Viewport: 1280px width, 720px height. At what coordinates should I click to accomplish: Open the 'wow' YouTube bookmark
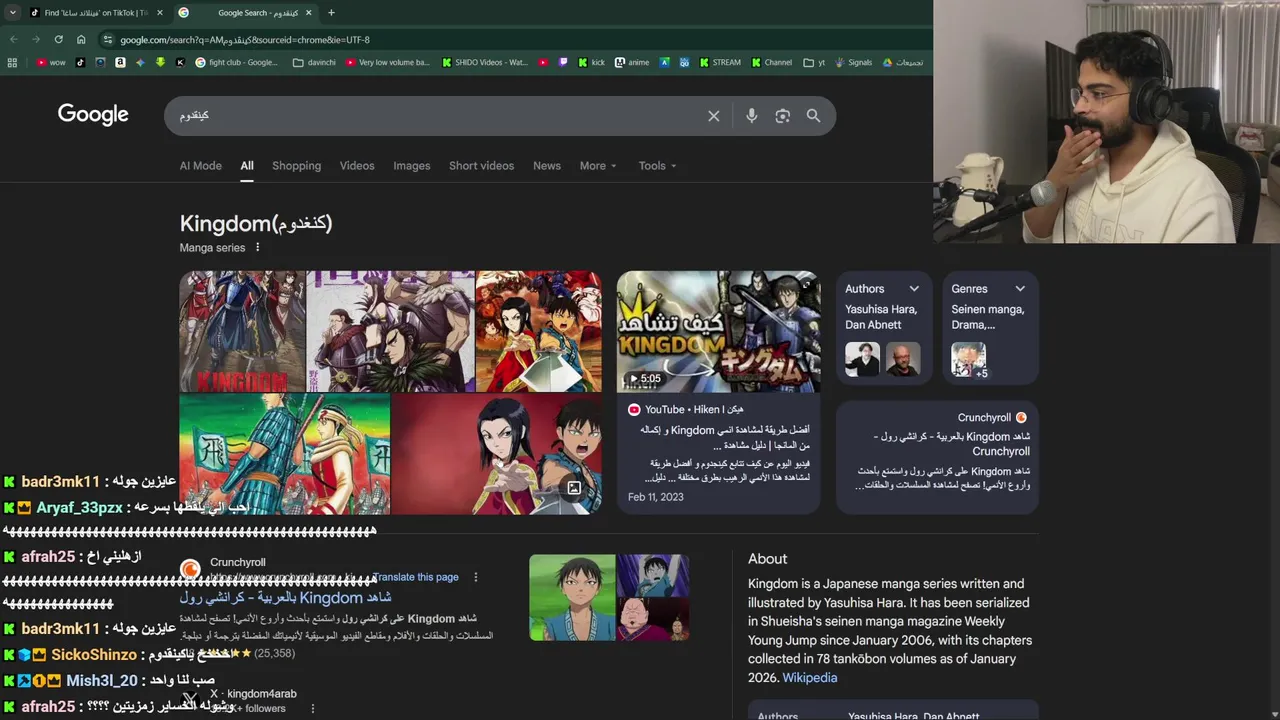51,62
